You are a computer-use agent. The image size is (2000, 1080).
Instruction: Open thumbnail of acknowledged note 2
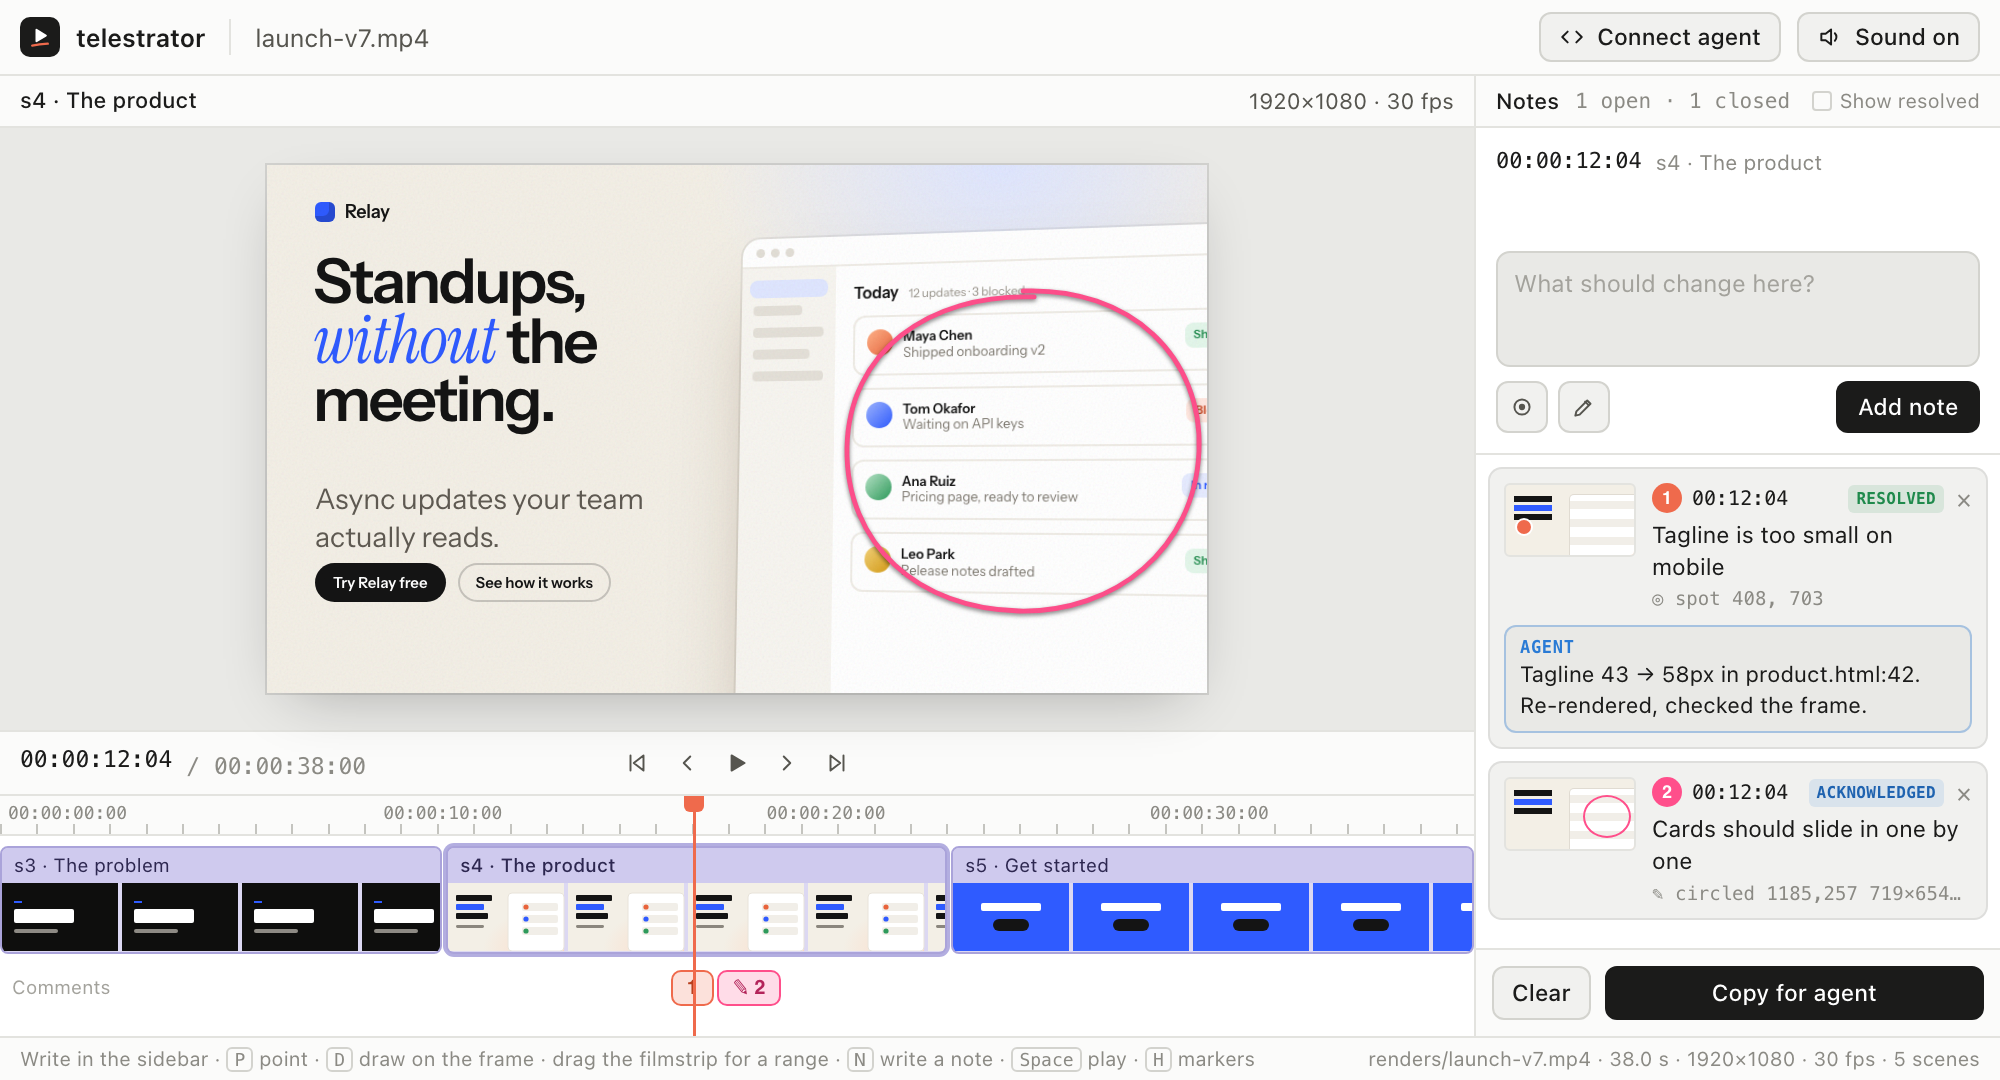(1570, 814)
